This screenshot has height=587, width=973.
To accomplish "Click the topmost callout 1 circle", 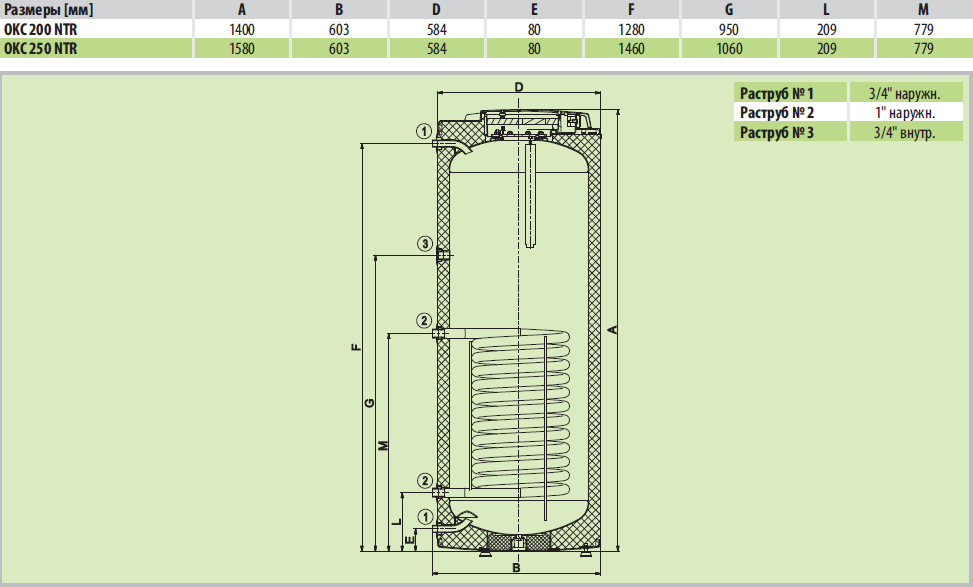I will click(x=425, y=131).
